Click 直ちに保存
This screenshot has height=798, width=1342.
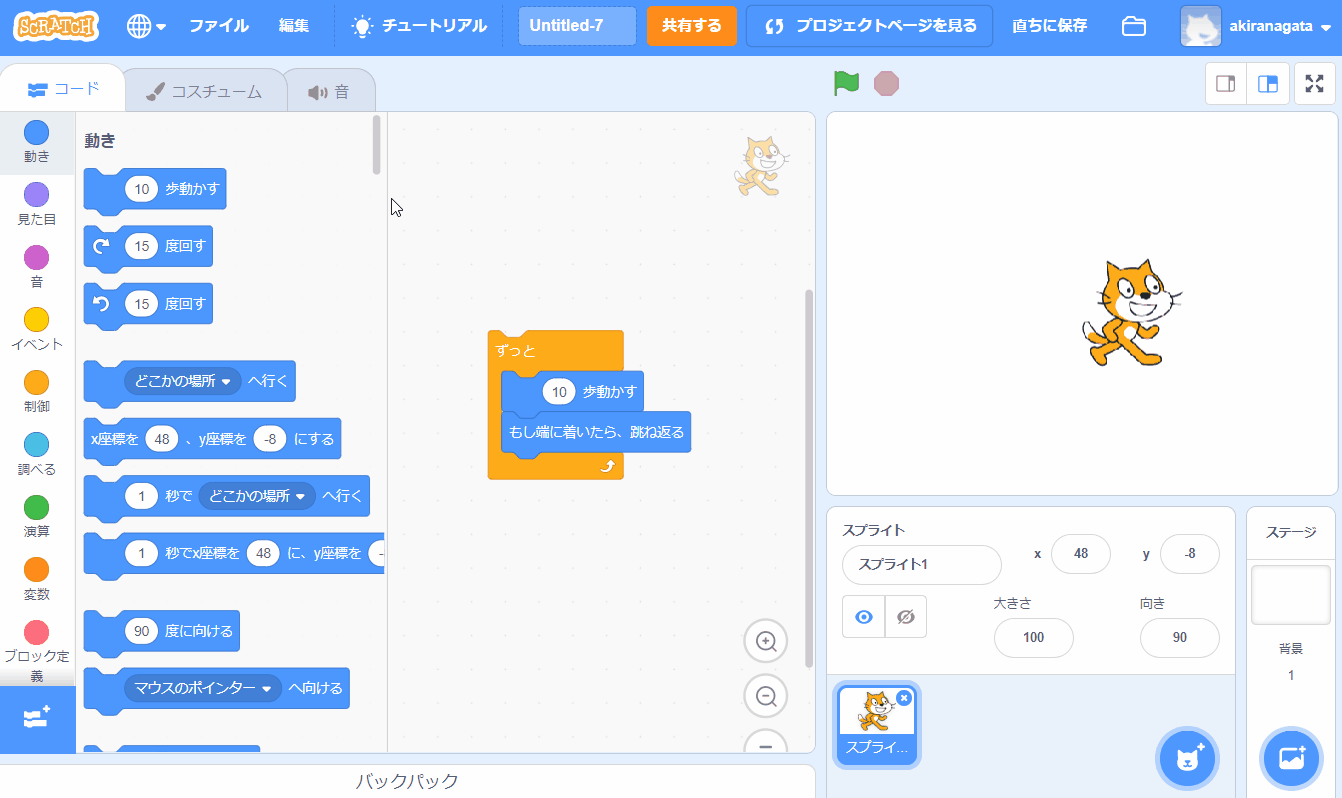click(1049, 26)
